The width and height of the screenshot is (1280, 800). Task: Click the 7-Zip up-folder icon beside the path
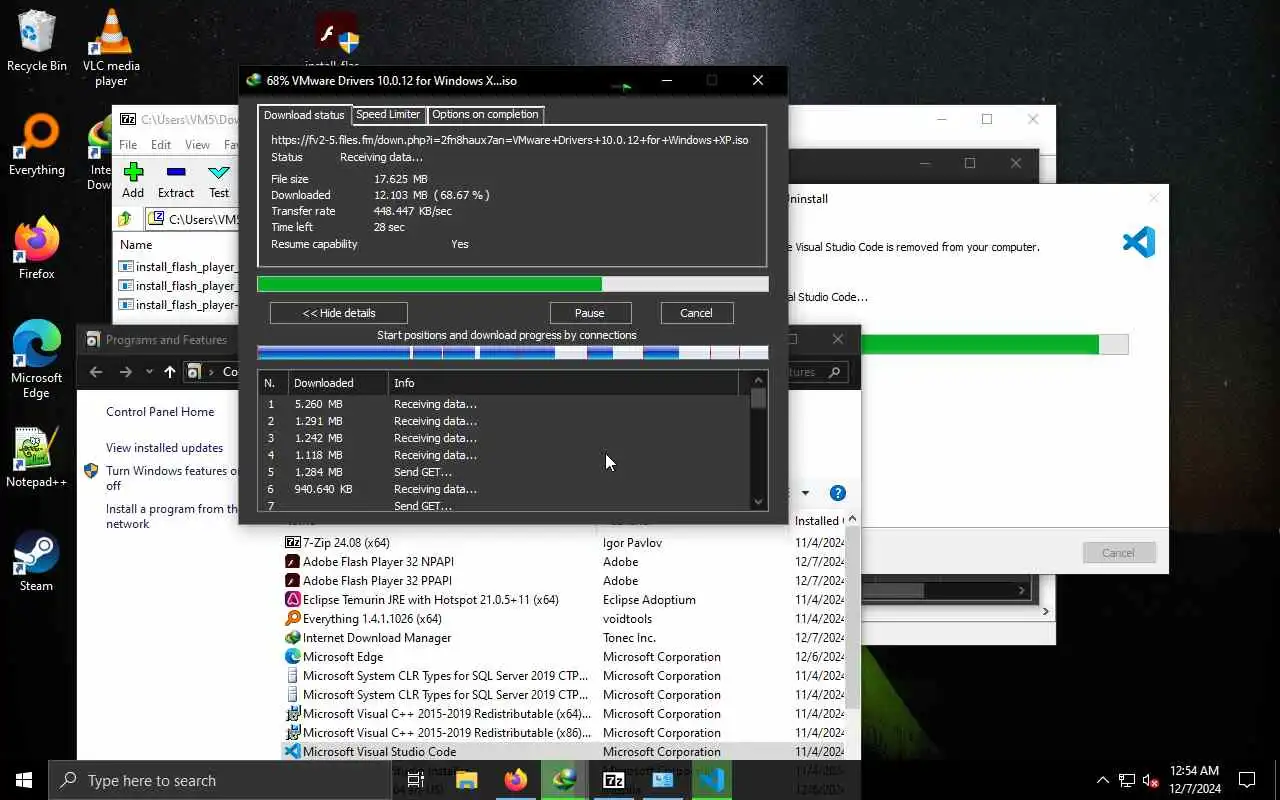[125, 219]
